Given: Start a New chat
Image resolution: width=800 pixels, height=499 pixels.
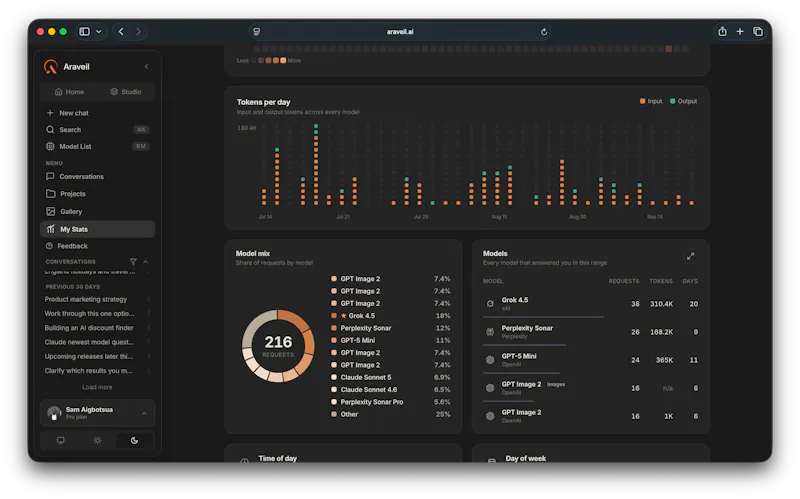Looking at the screenshot, I should pyautogui.click(x=97, y=113).
